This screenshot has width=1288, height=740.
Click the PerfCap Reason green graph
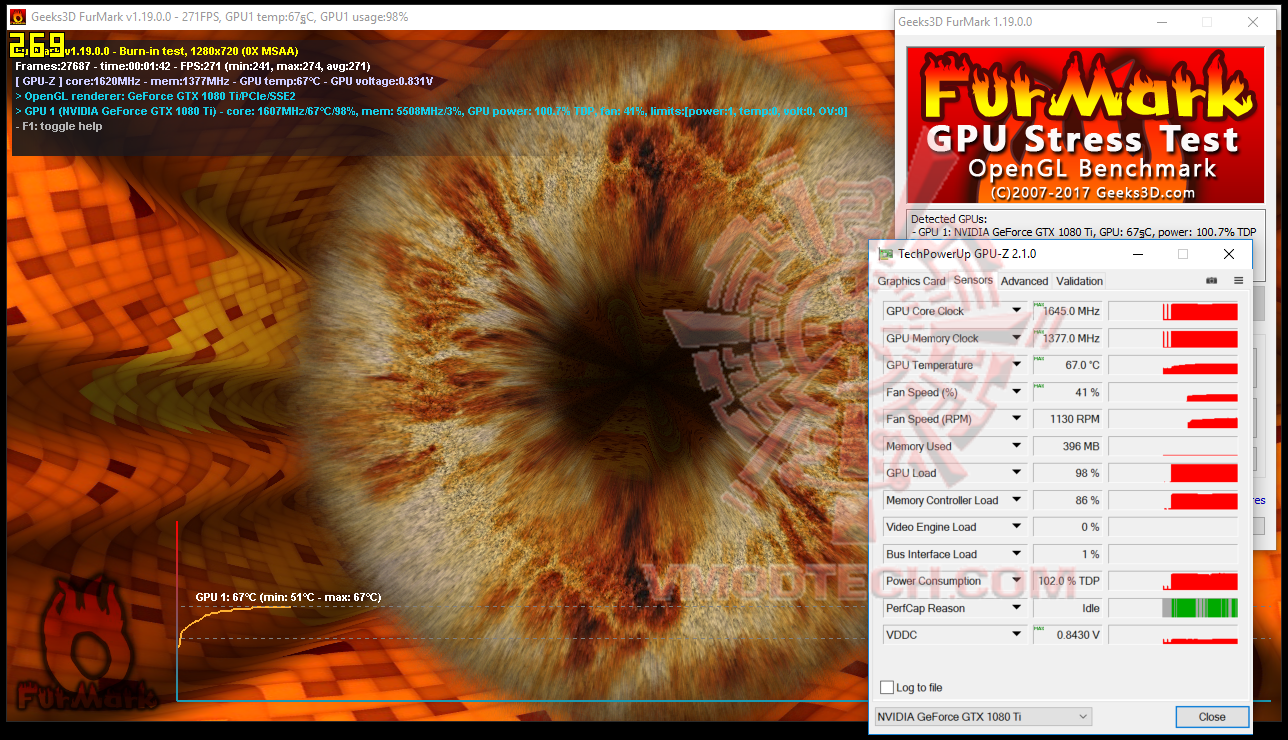click(1173, 608)
